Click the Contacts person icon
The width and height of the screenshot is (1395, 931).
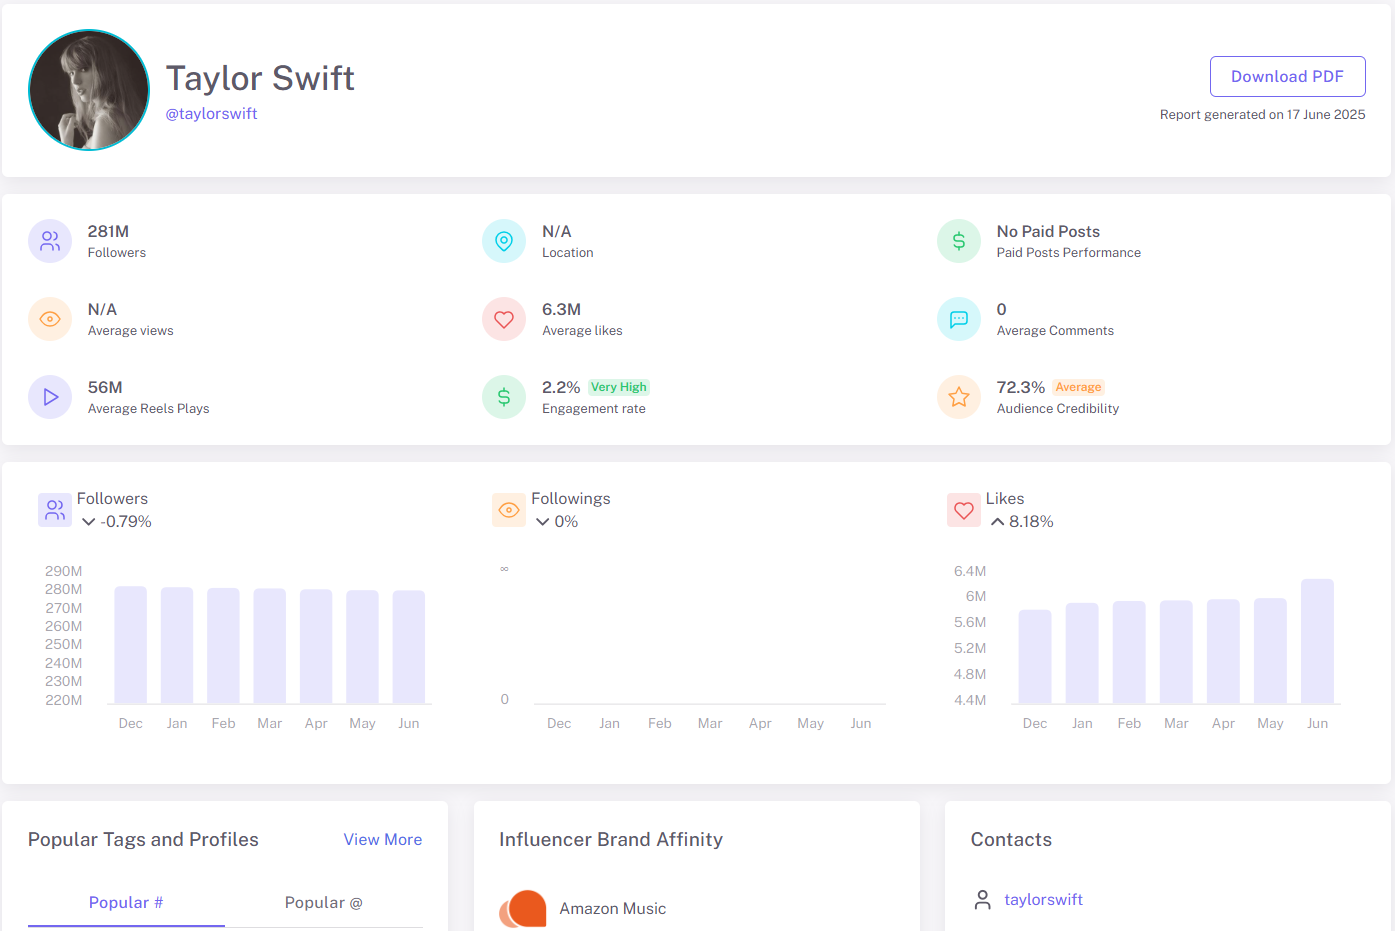[983, 900]
